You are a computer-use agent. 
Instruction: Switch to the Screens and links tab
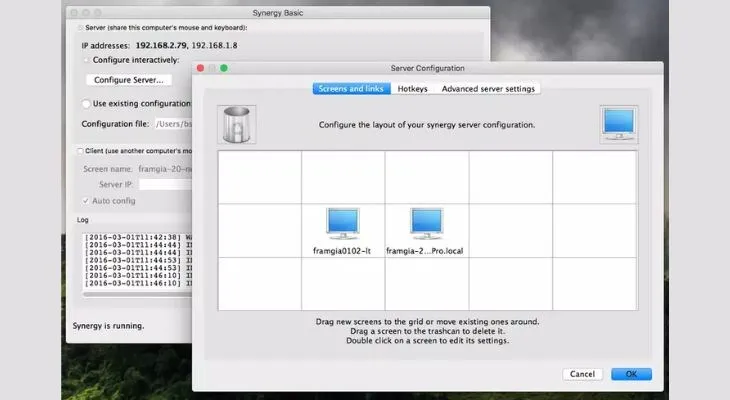coord(351,88)
